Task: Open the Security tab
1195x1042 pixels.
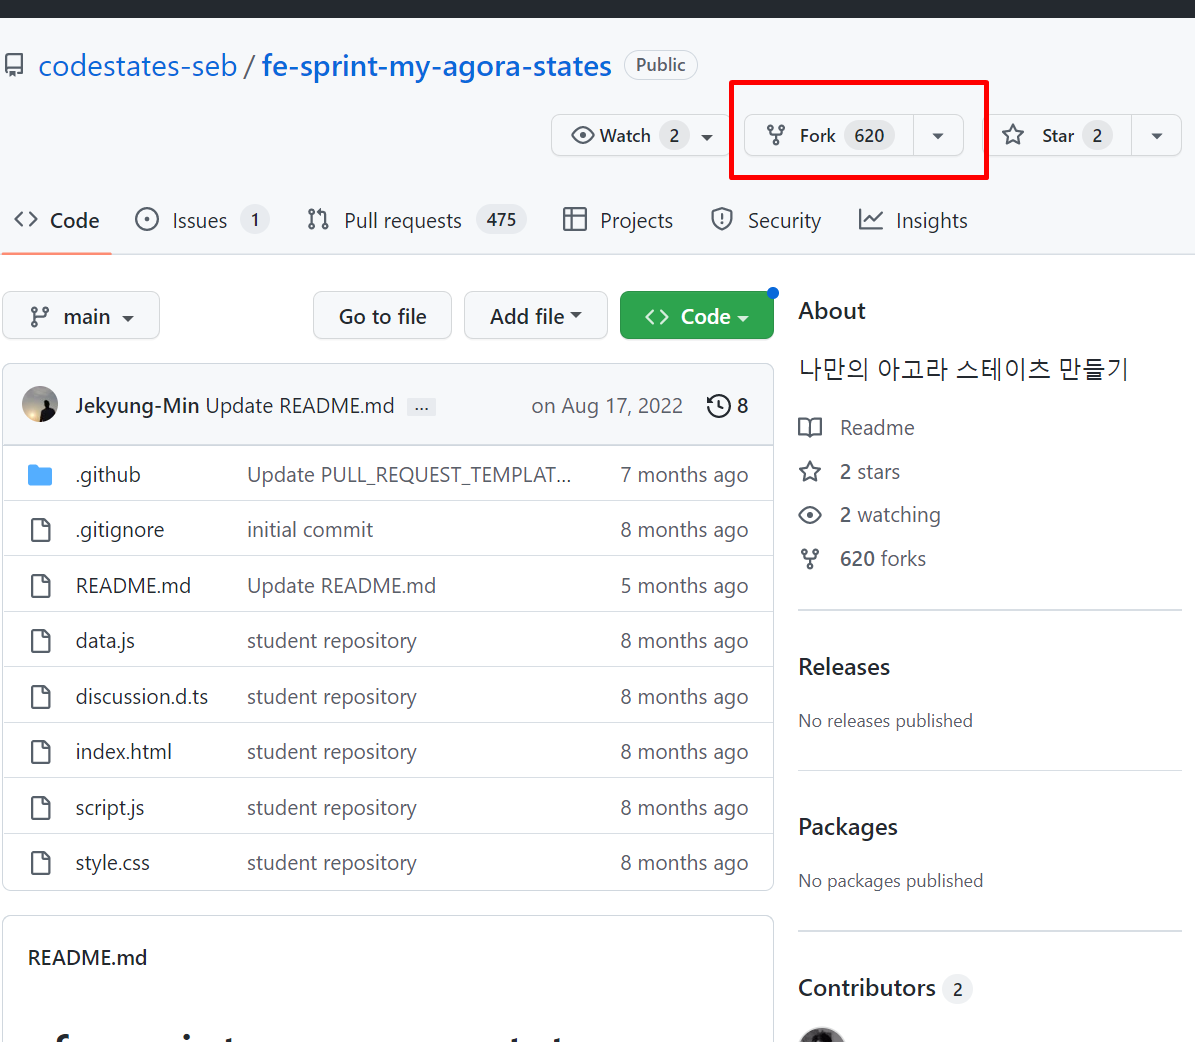Action: click(x=766, y=220)
